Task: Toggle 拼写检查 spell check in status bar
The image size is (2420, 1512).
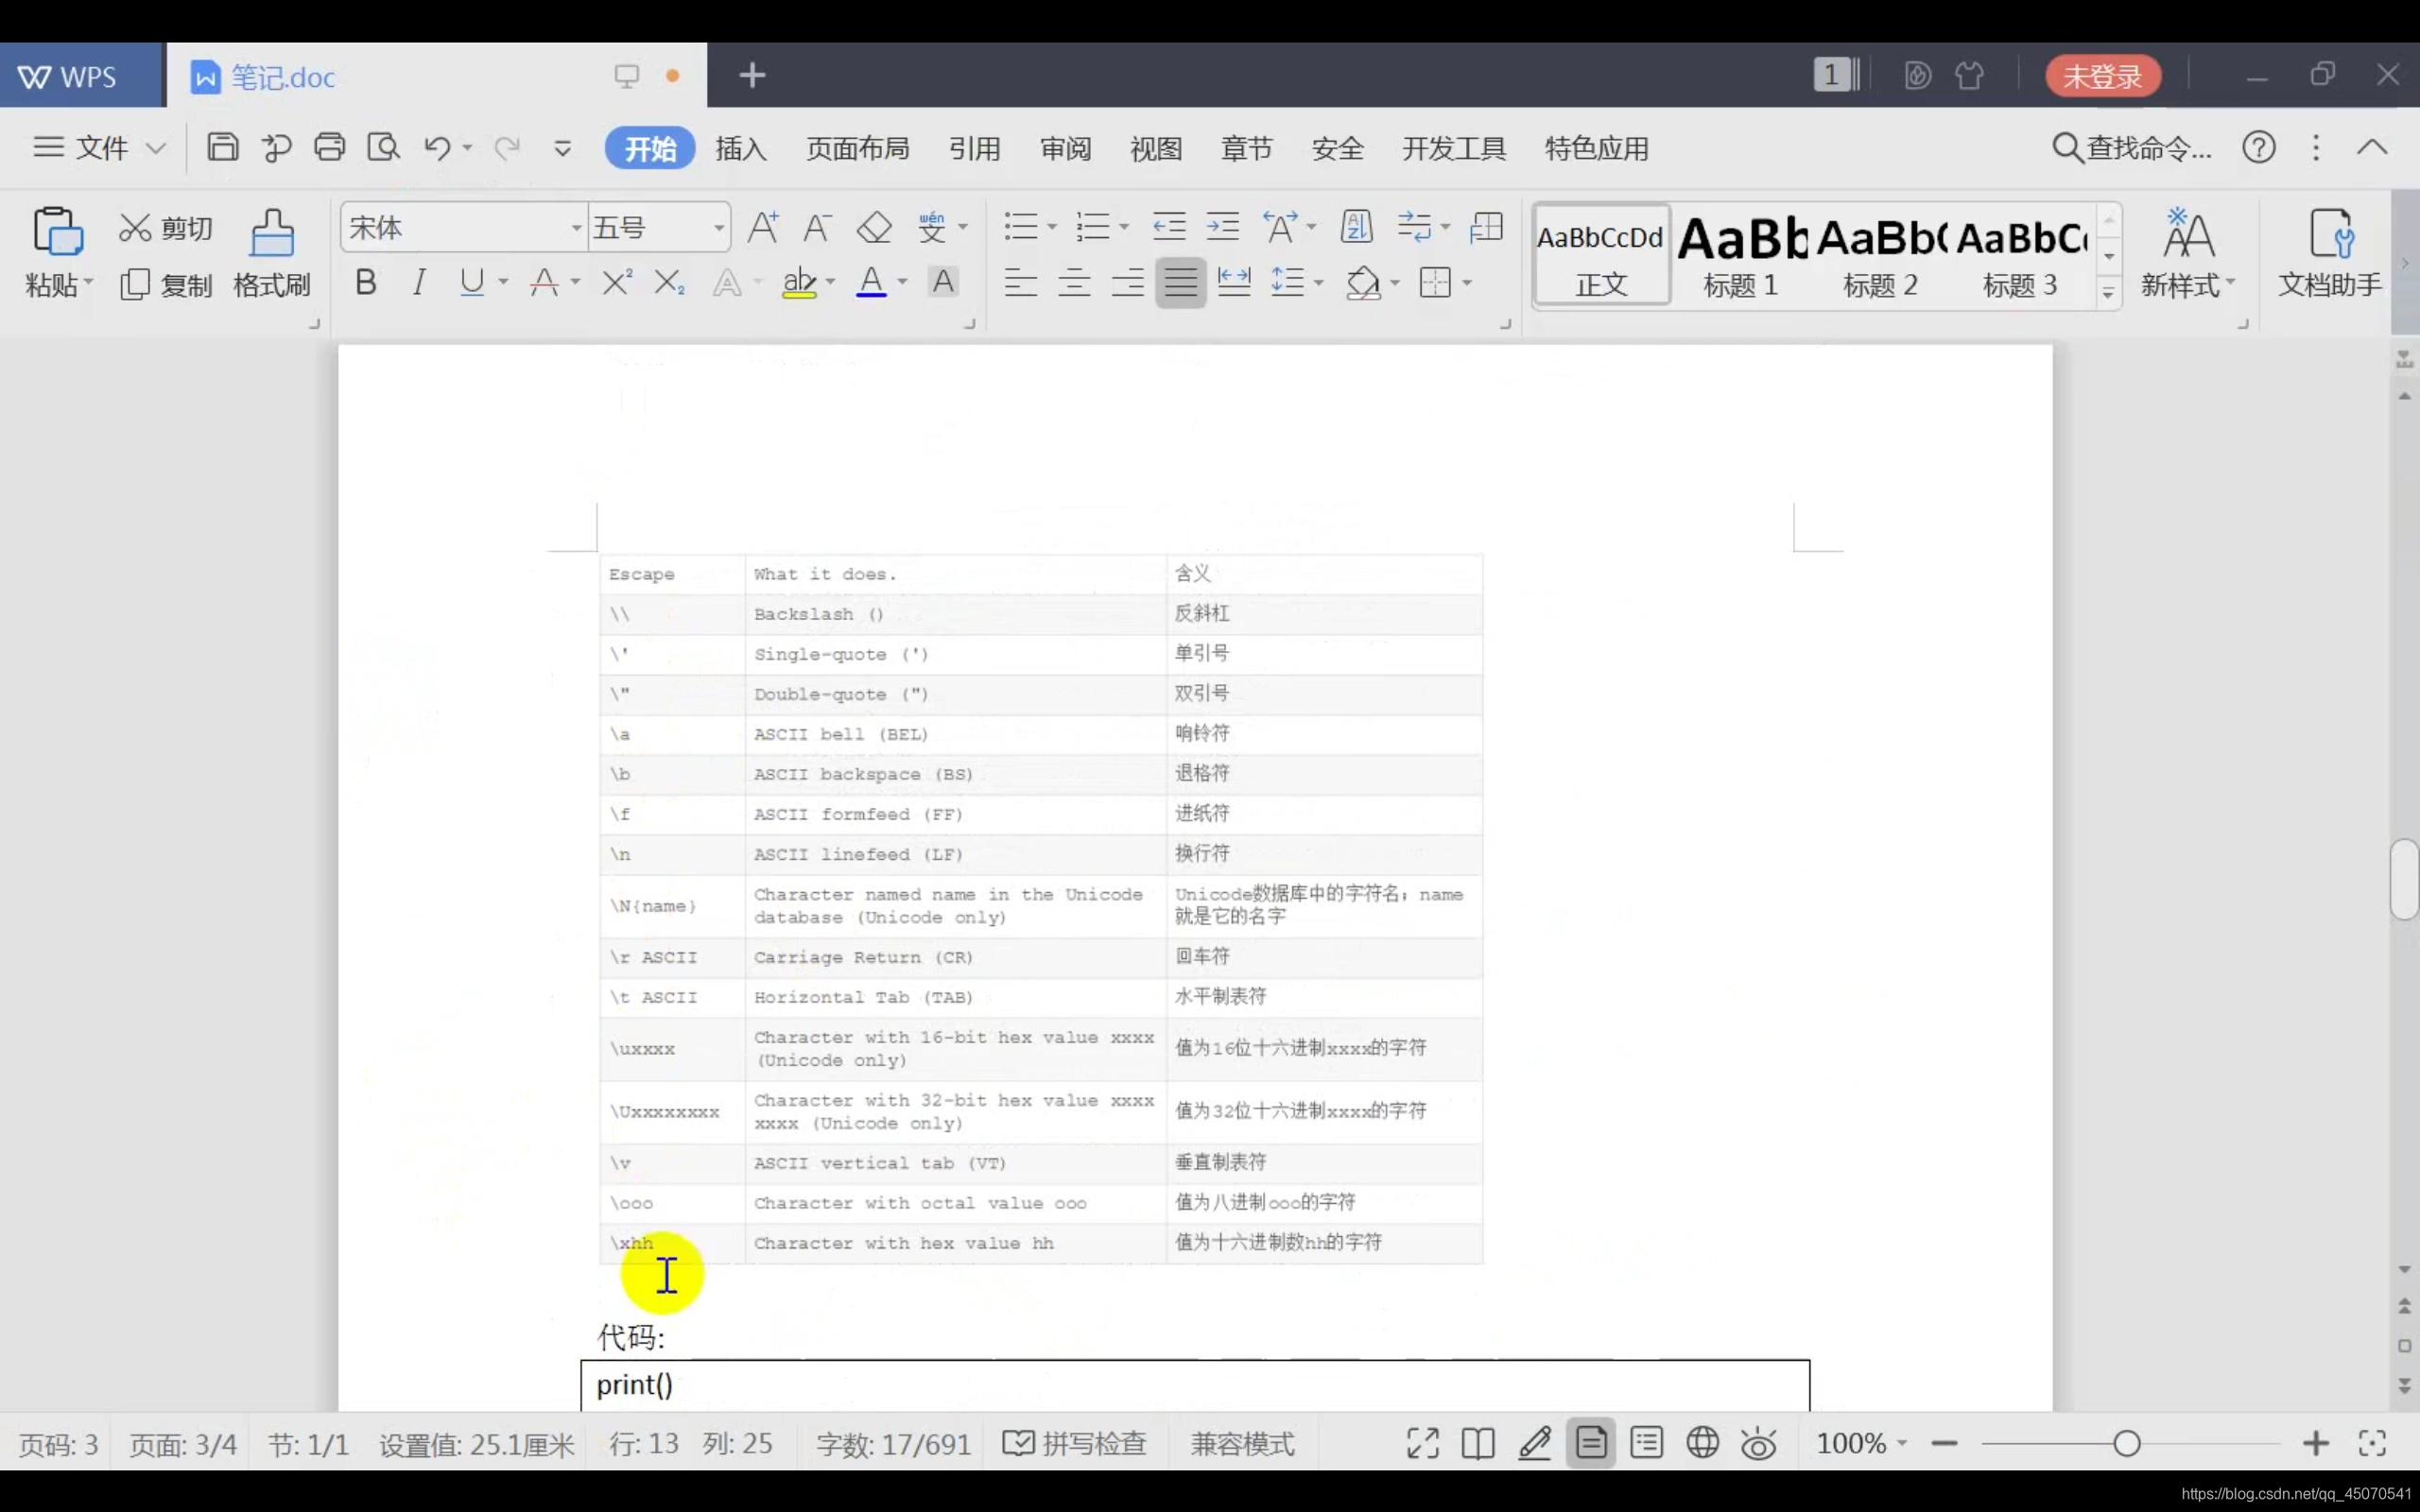Action: pos(1075,1443)
